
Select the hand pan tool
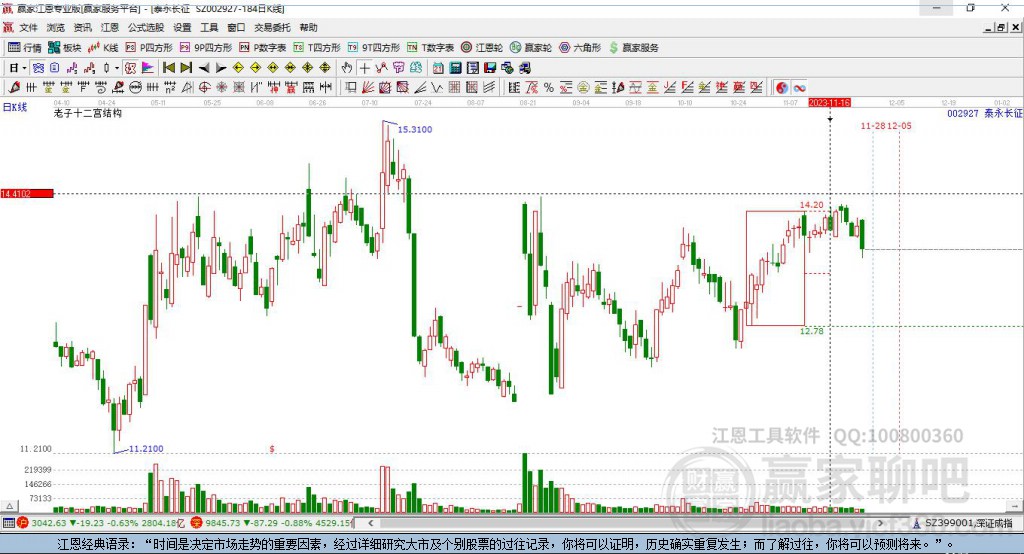346,68
